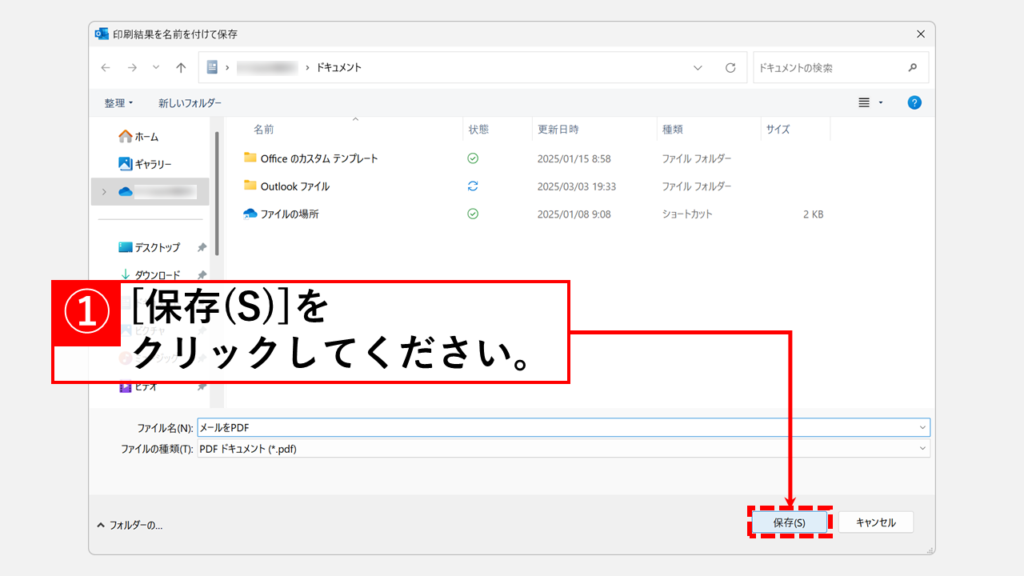Click the folder icon of Office のカスタム テンプレート
1024x576 pixels.
tap(249, 157)
